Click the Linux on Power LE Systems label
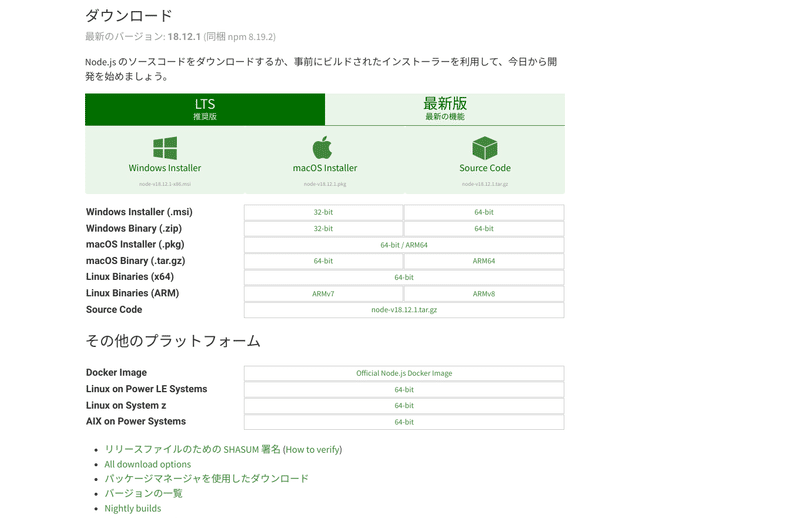800x518 pixels. [146, 389]
